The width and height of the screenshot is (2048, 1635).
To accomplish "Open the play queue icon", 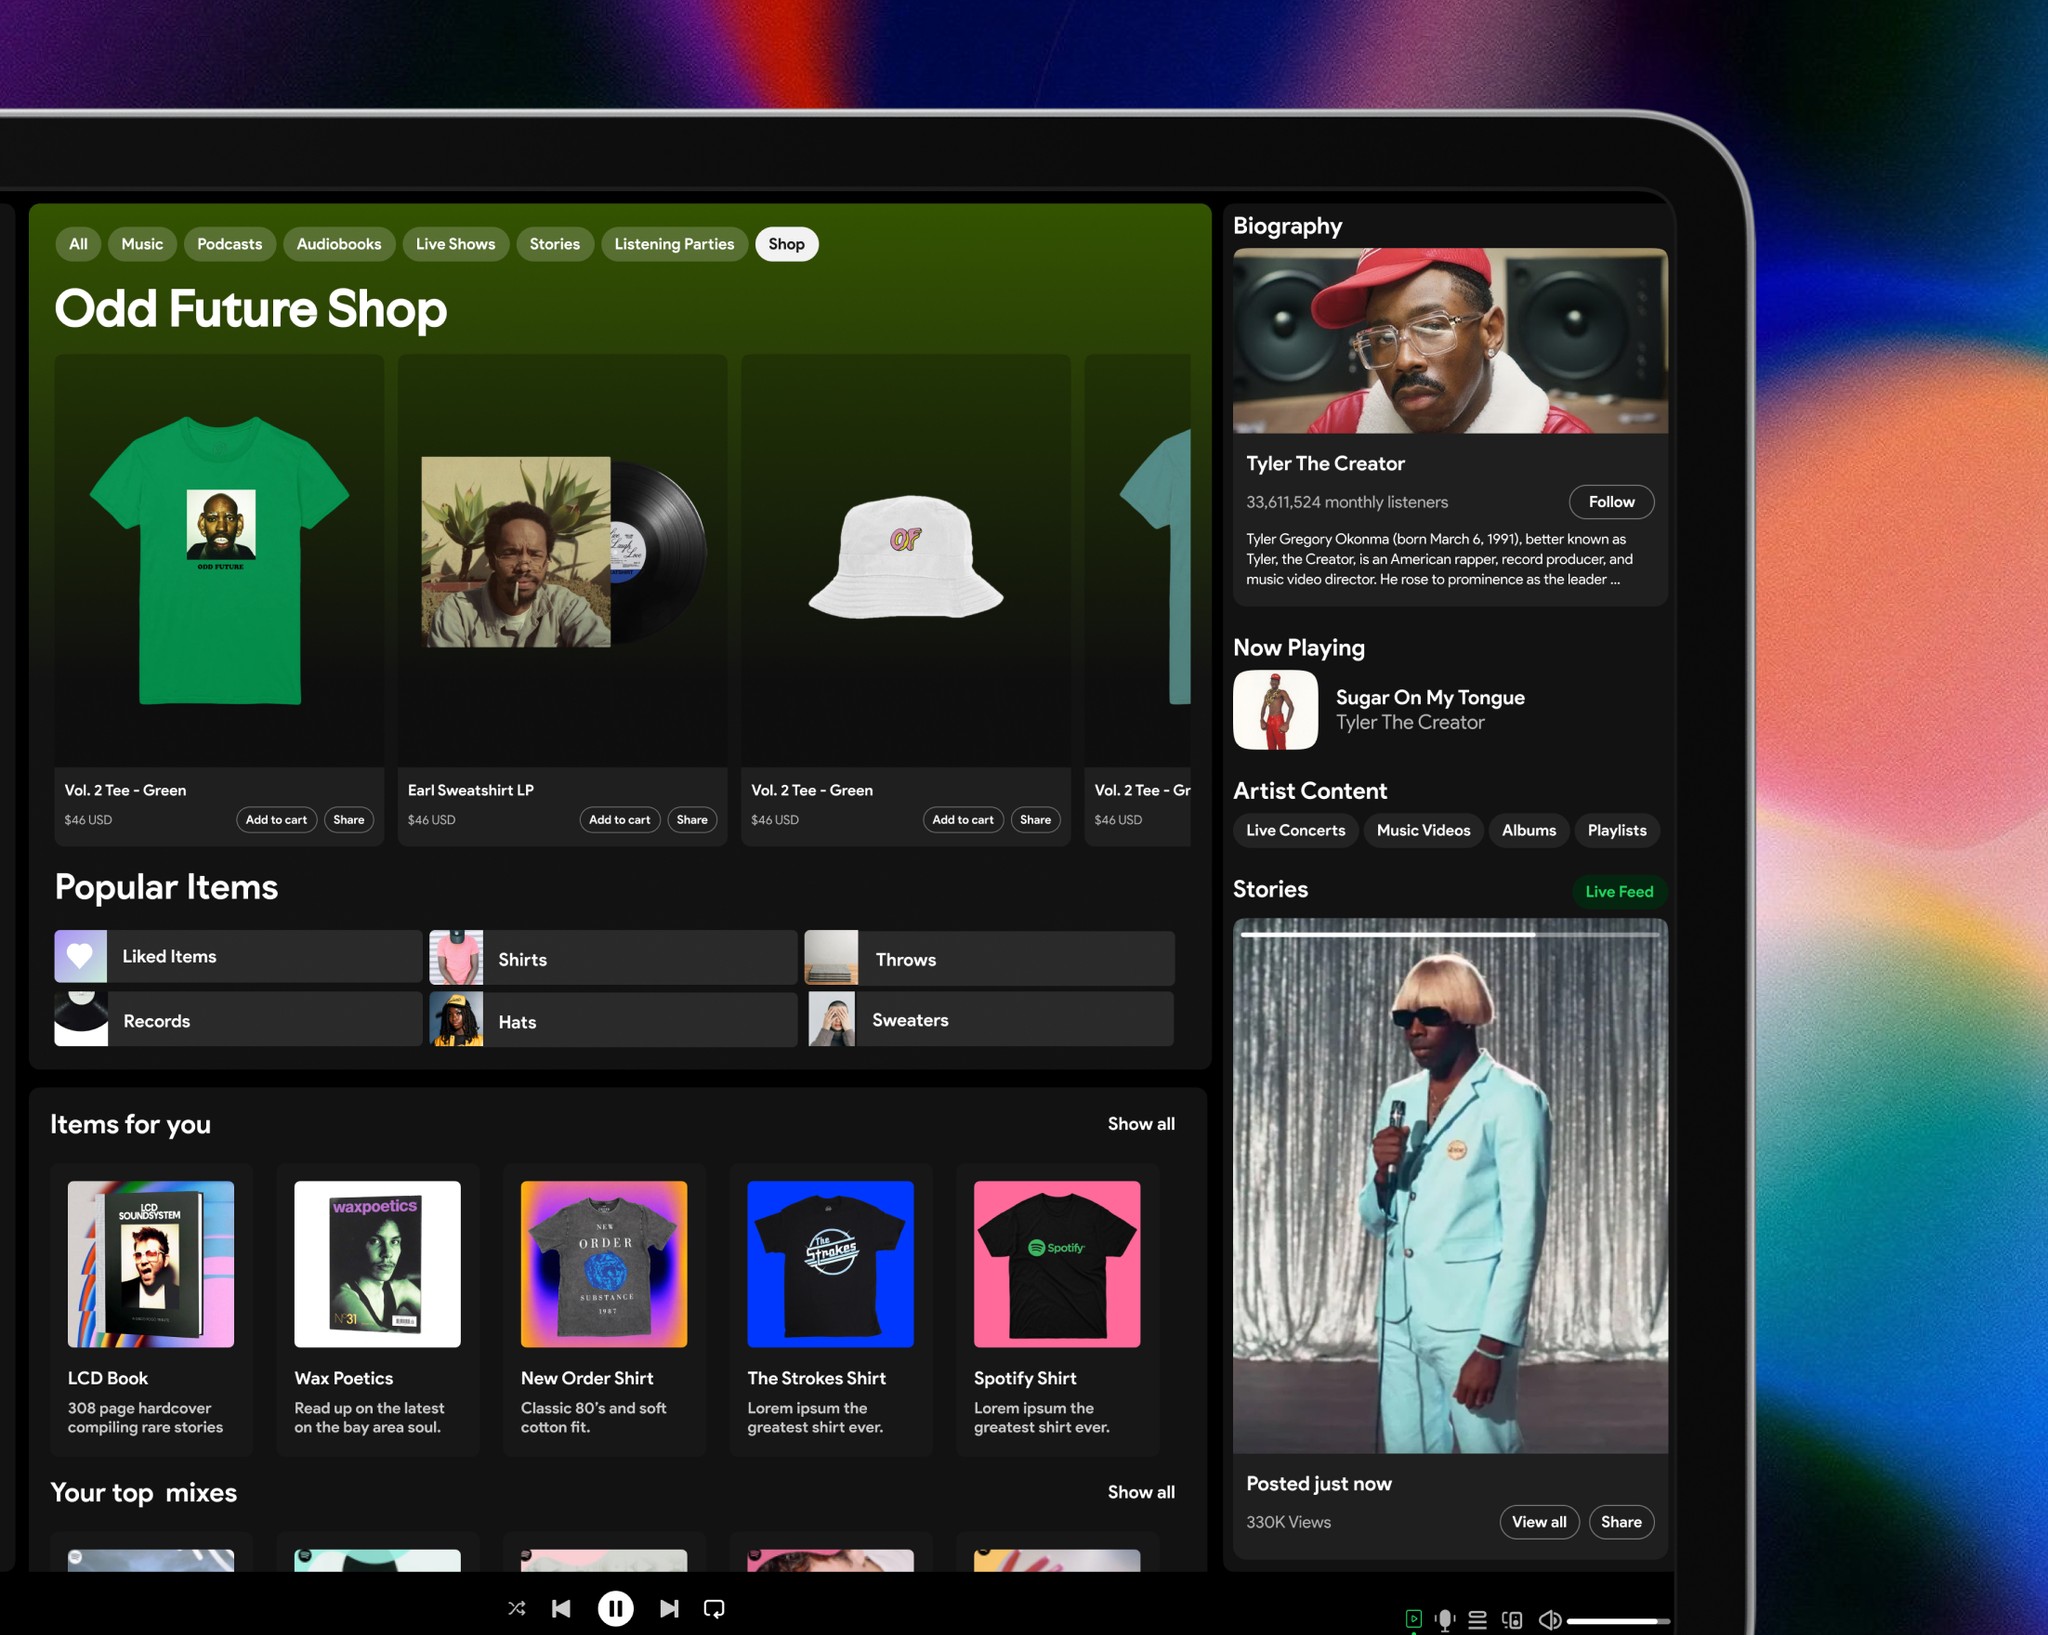I will point(1477,1620).
